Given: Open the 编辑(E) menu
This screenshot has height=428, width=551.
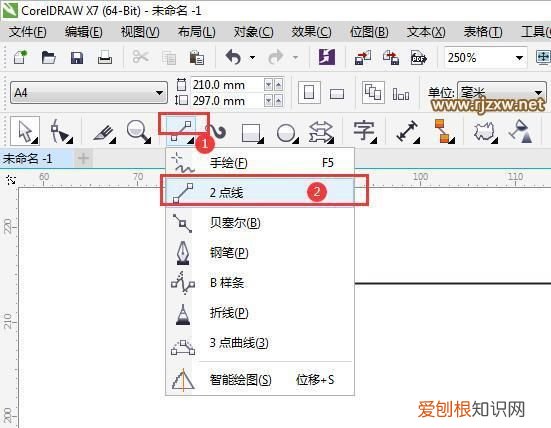Looking at the screenshot, I should click(84, 32).
